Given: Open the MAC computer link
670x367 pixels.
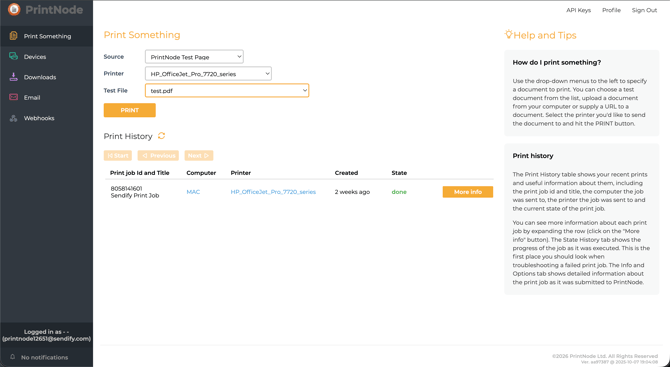Looking at the screenshot, I should 193,192.
